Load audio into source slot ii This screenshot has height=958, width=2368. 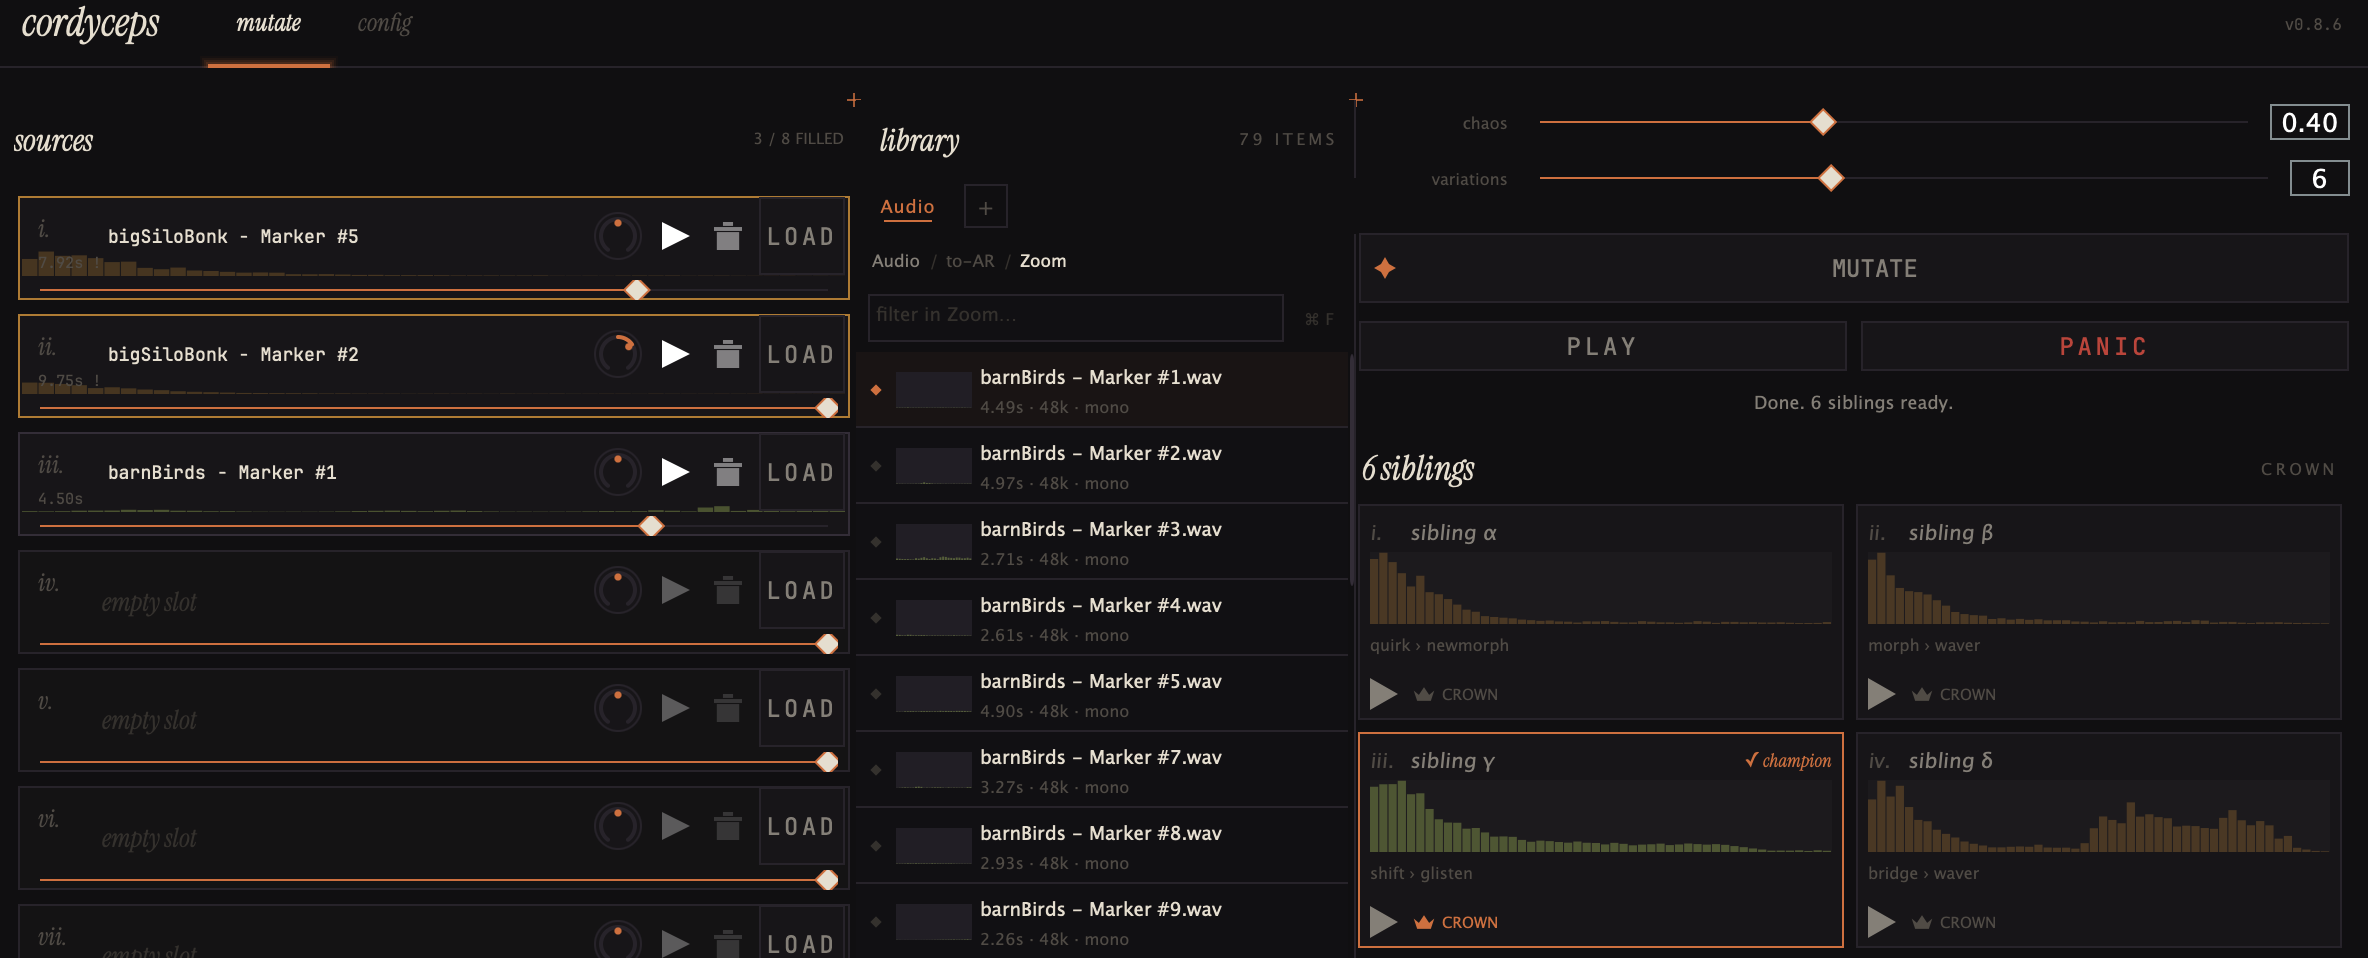point(801,354)
